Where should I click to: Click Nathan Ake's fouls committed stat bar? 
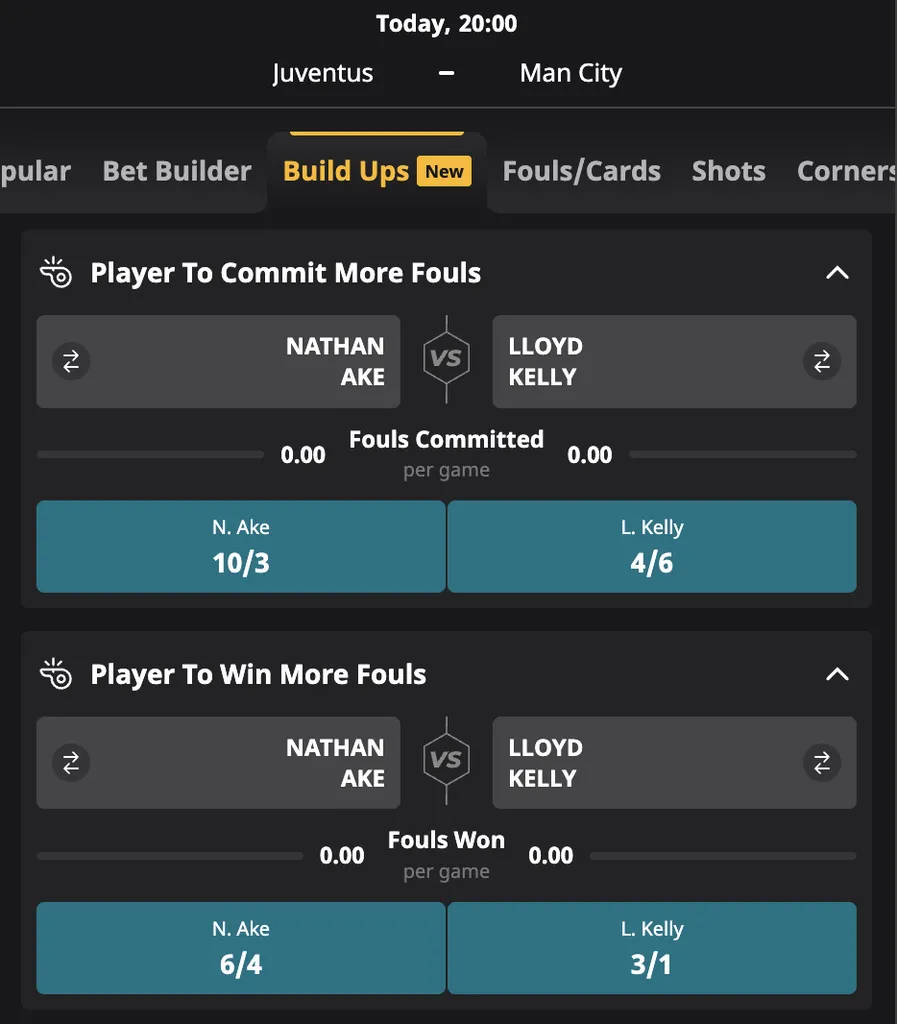point(150,453)
